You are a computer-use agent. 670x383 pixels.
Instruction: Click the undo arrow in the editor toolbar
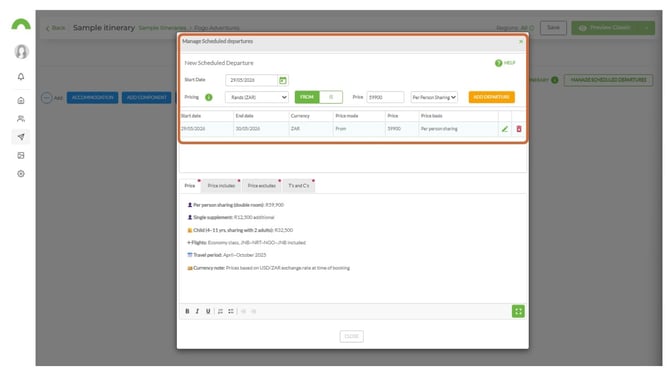244,311
